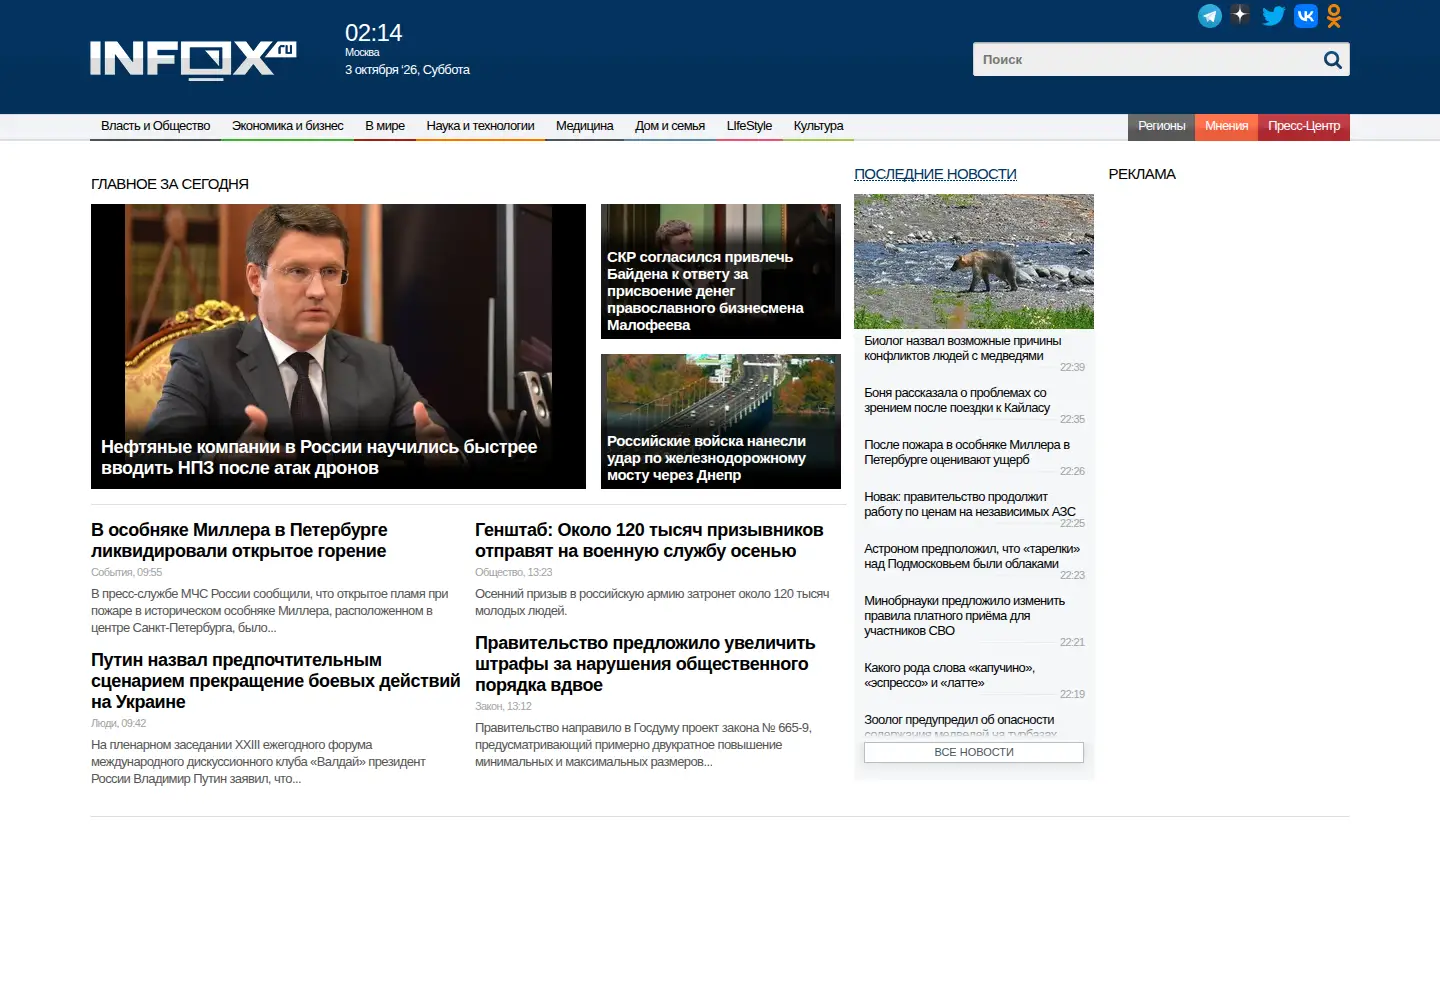
Task: Click the ВСЕ НОВОСТИ button
Action: [x=974, y=752]
